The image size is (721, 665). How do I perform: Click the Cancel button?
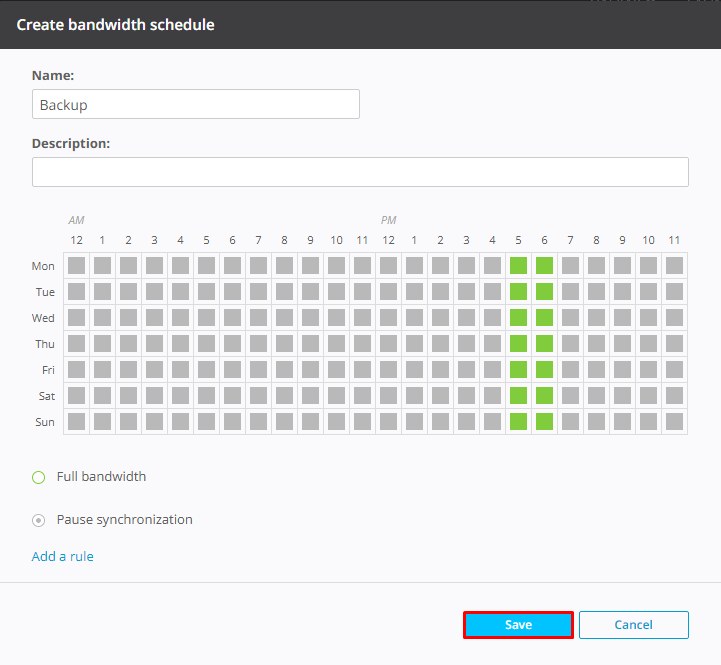coord(633,625)
